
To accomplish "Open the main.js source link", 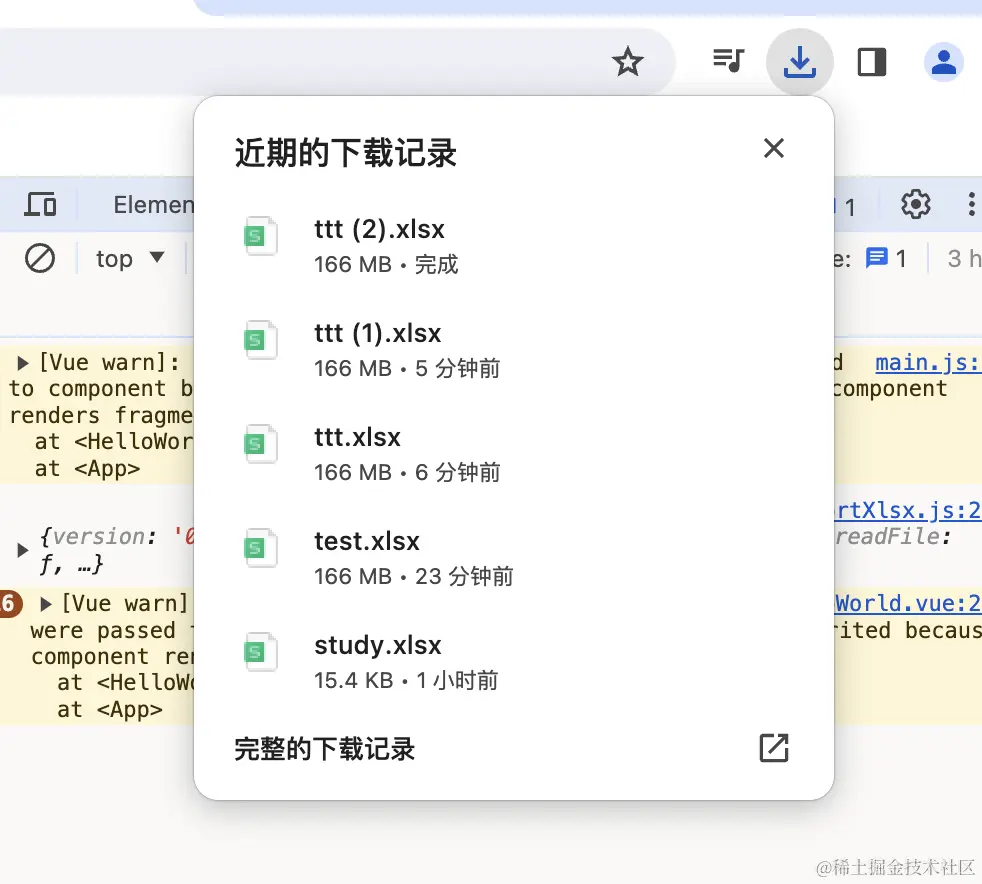I will tap(928, 362).
